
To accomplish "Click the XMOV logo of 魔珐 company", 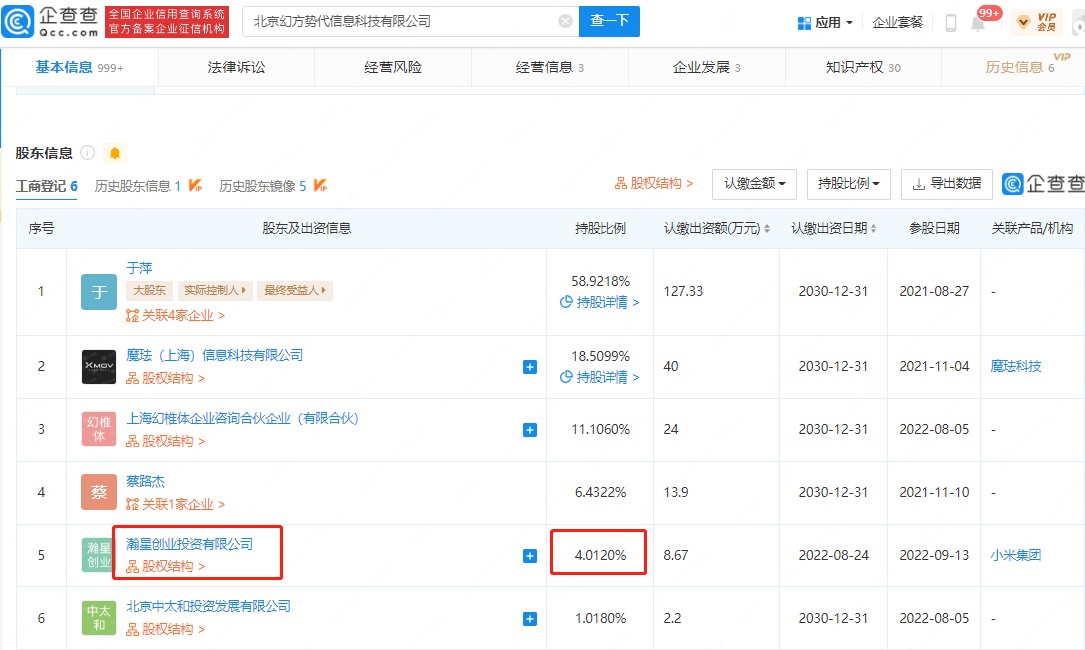I will click(x=99, y=366).
